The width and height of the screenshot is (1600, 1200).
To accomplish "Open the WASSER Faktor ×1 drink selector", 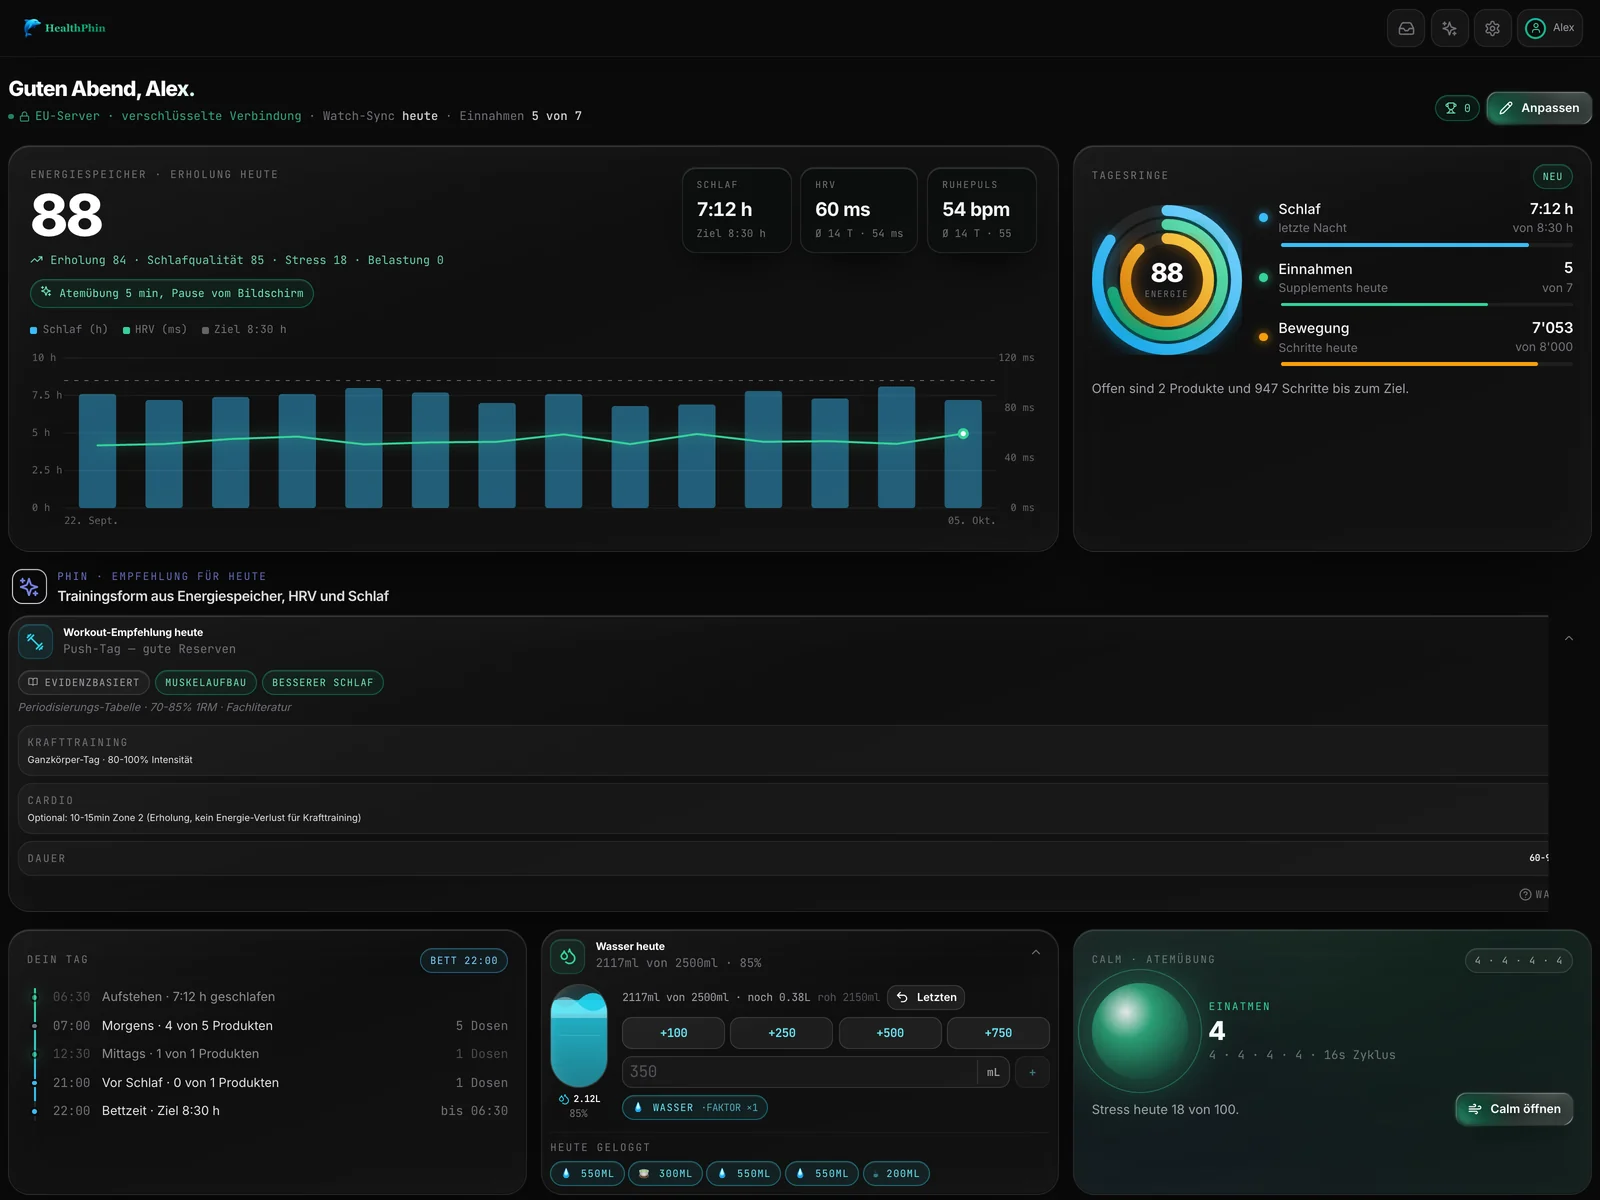I will coord(695,1108).
